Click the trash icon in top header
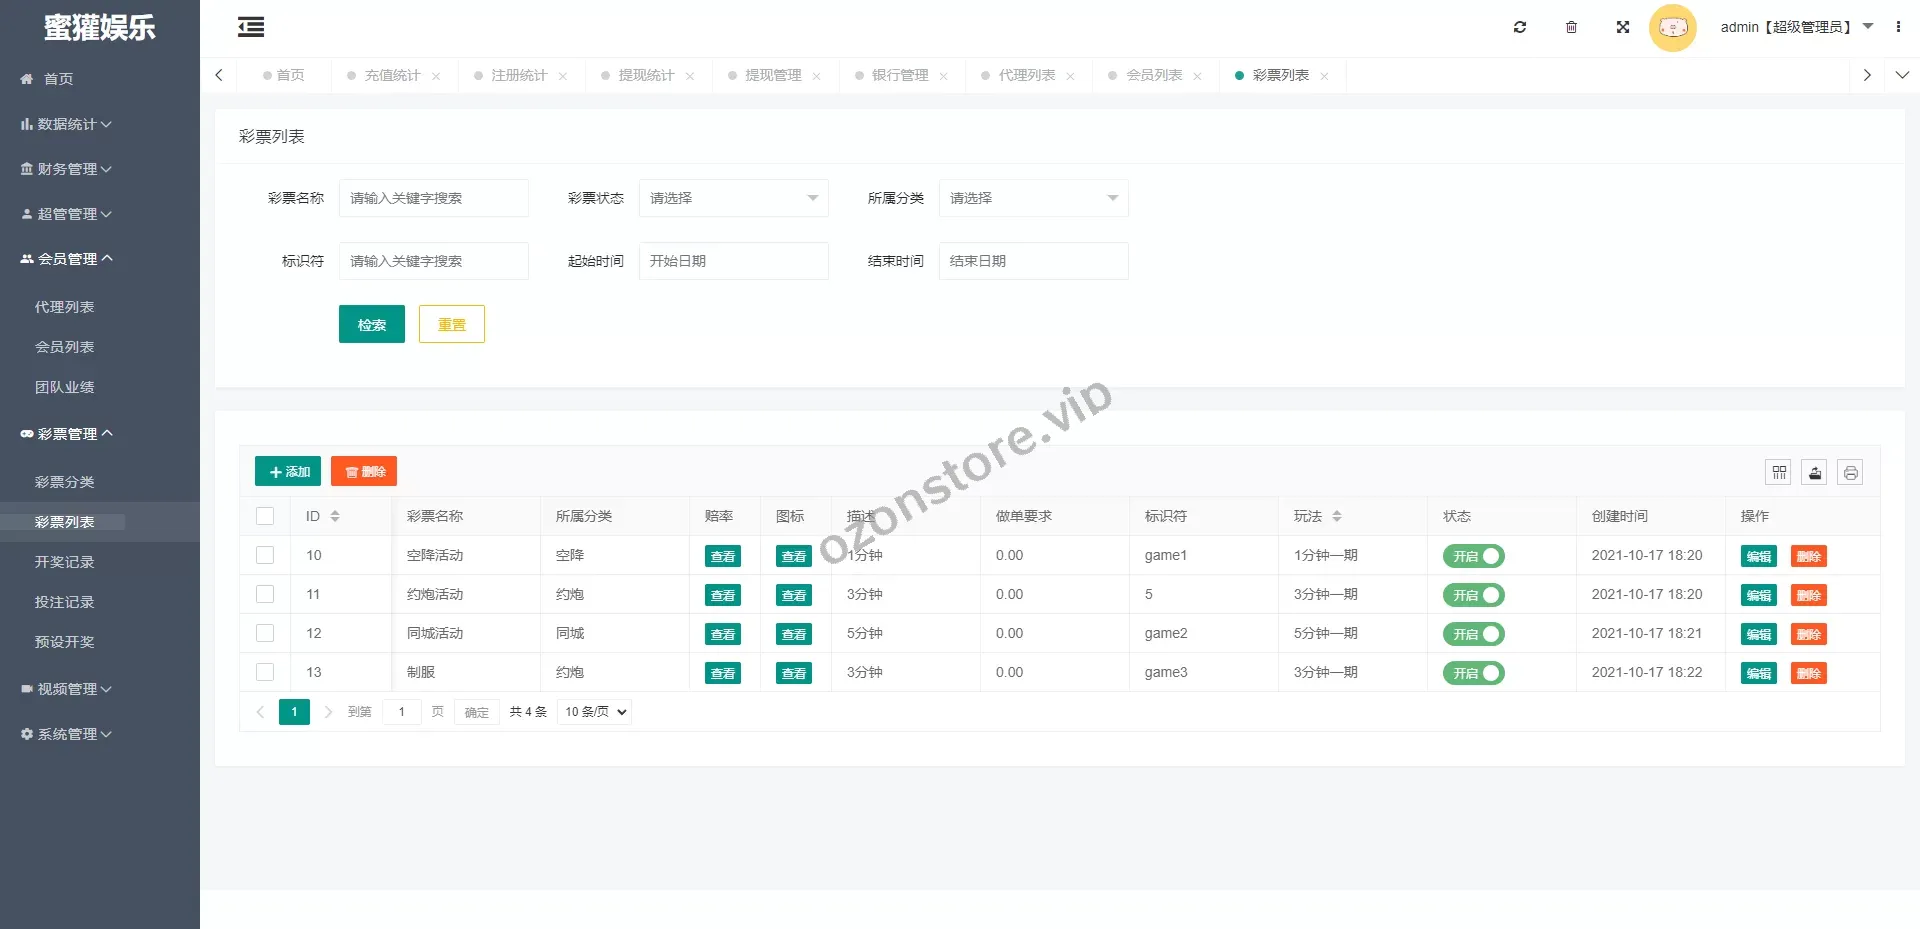 coord(1571,27)
